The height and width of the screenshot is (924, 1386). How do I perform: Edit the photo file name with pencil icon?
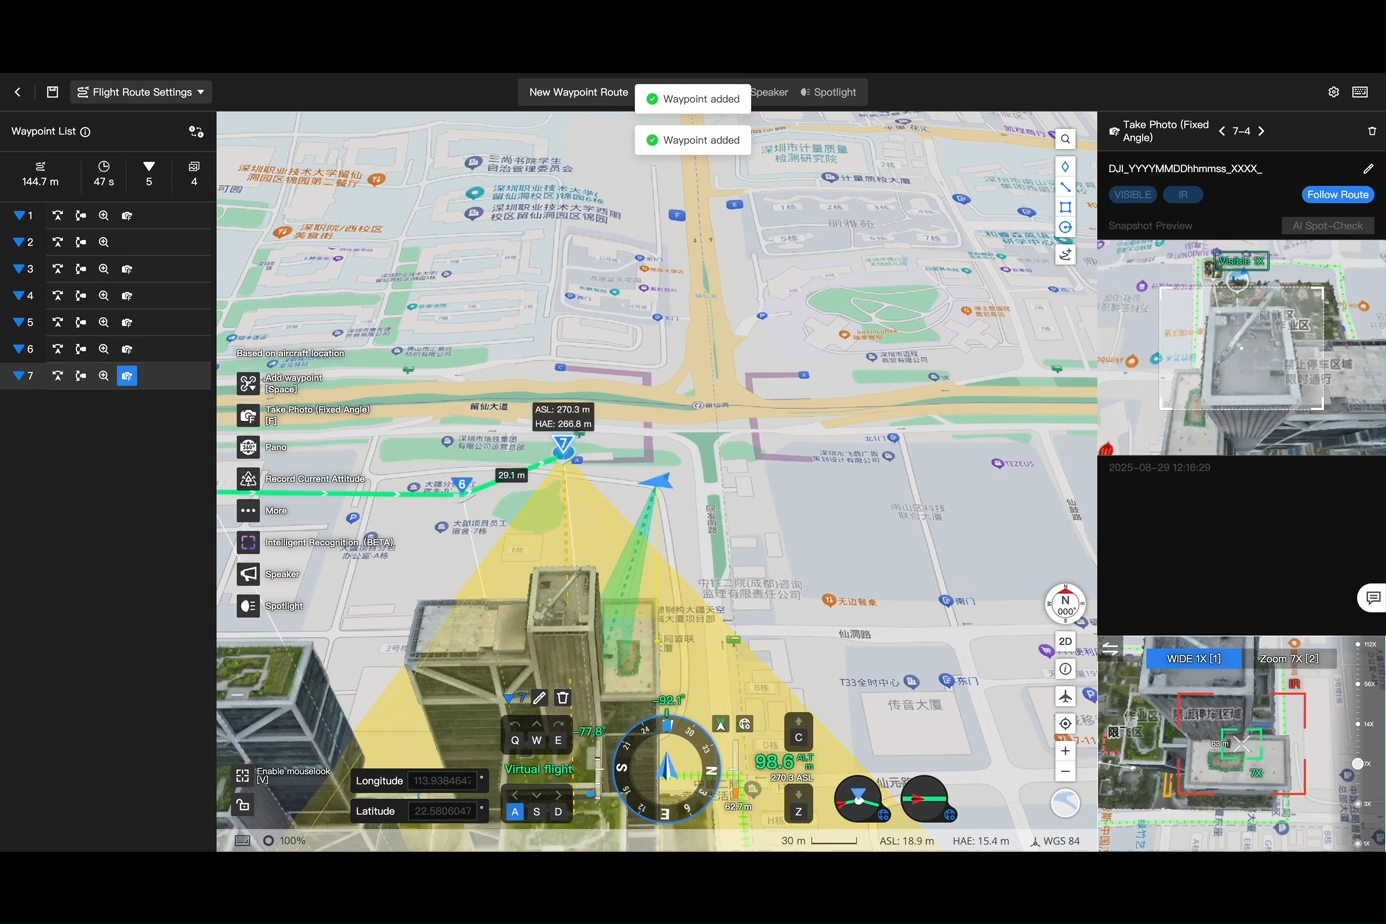point(1367,169)
